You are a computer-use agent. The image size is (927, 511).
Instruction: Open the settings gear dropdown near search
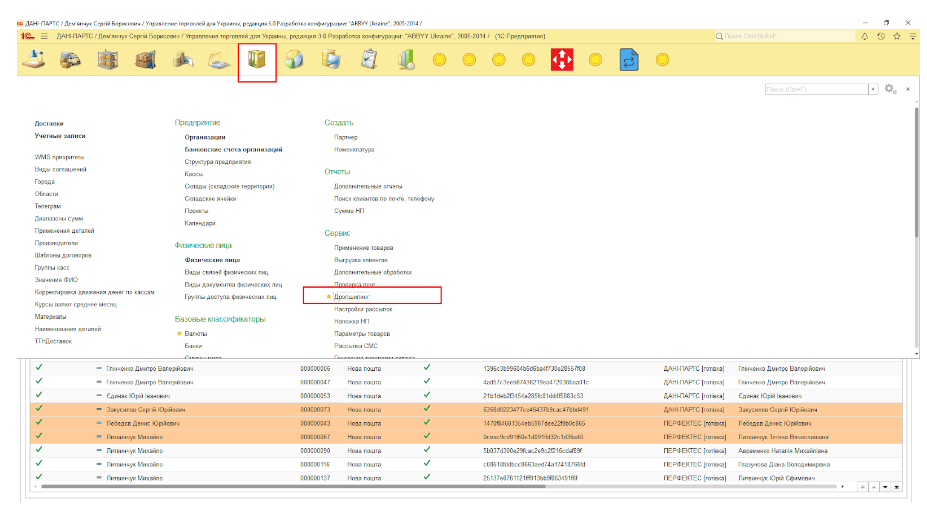pos(890,89)
